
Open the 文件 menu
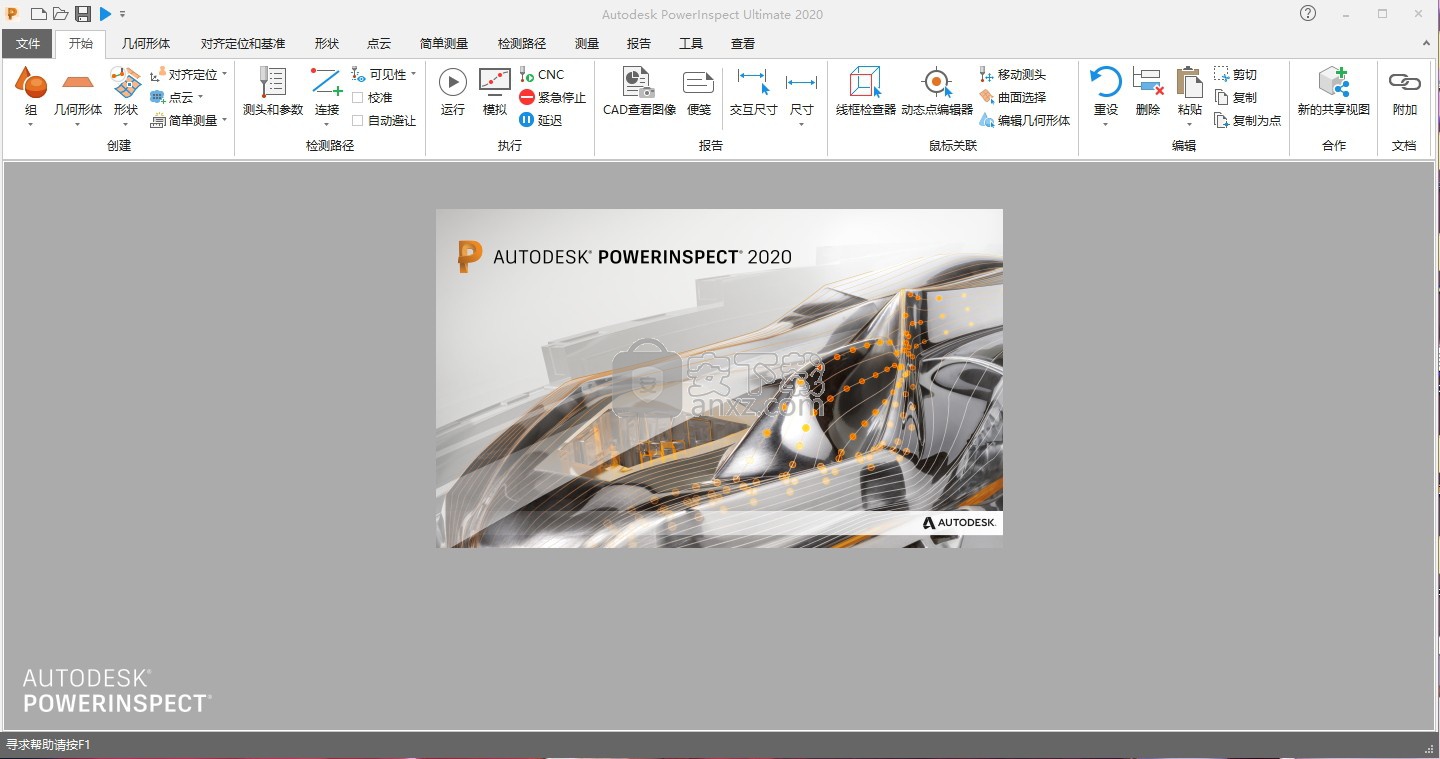point(28,44)
